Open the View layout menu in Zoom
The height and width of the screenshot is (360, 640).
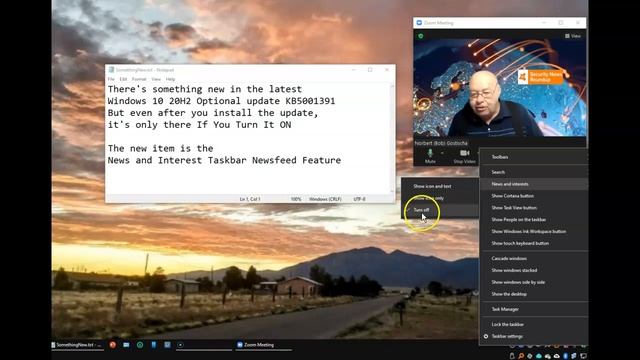(573, 36)
